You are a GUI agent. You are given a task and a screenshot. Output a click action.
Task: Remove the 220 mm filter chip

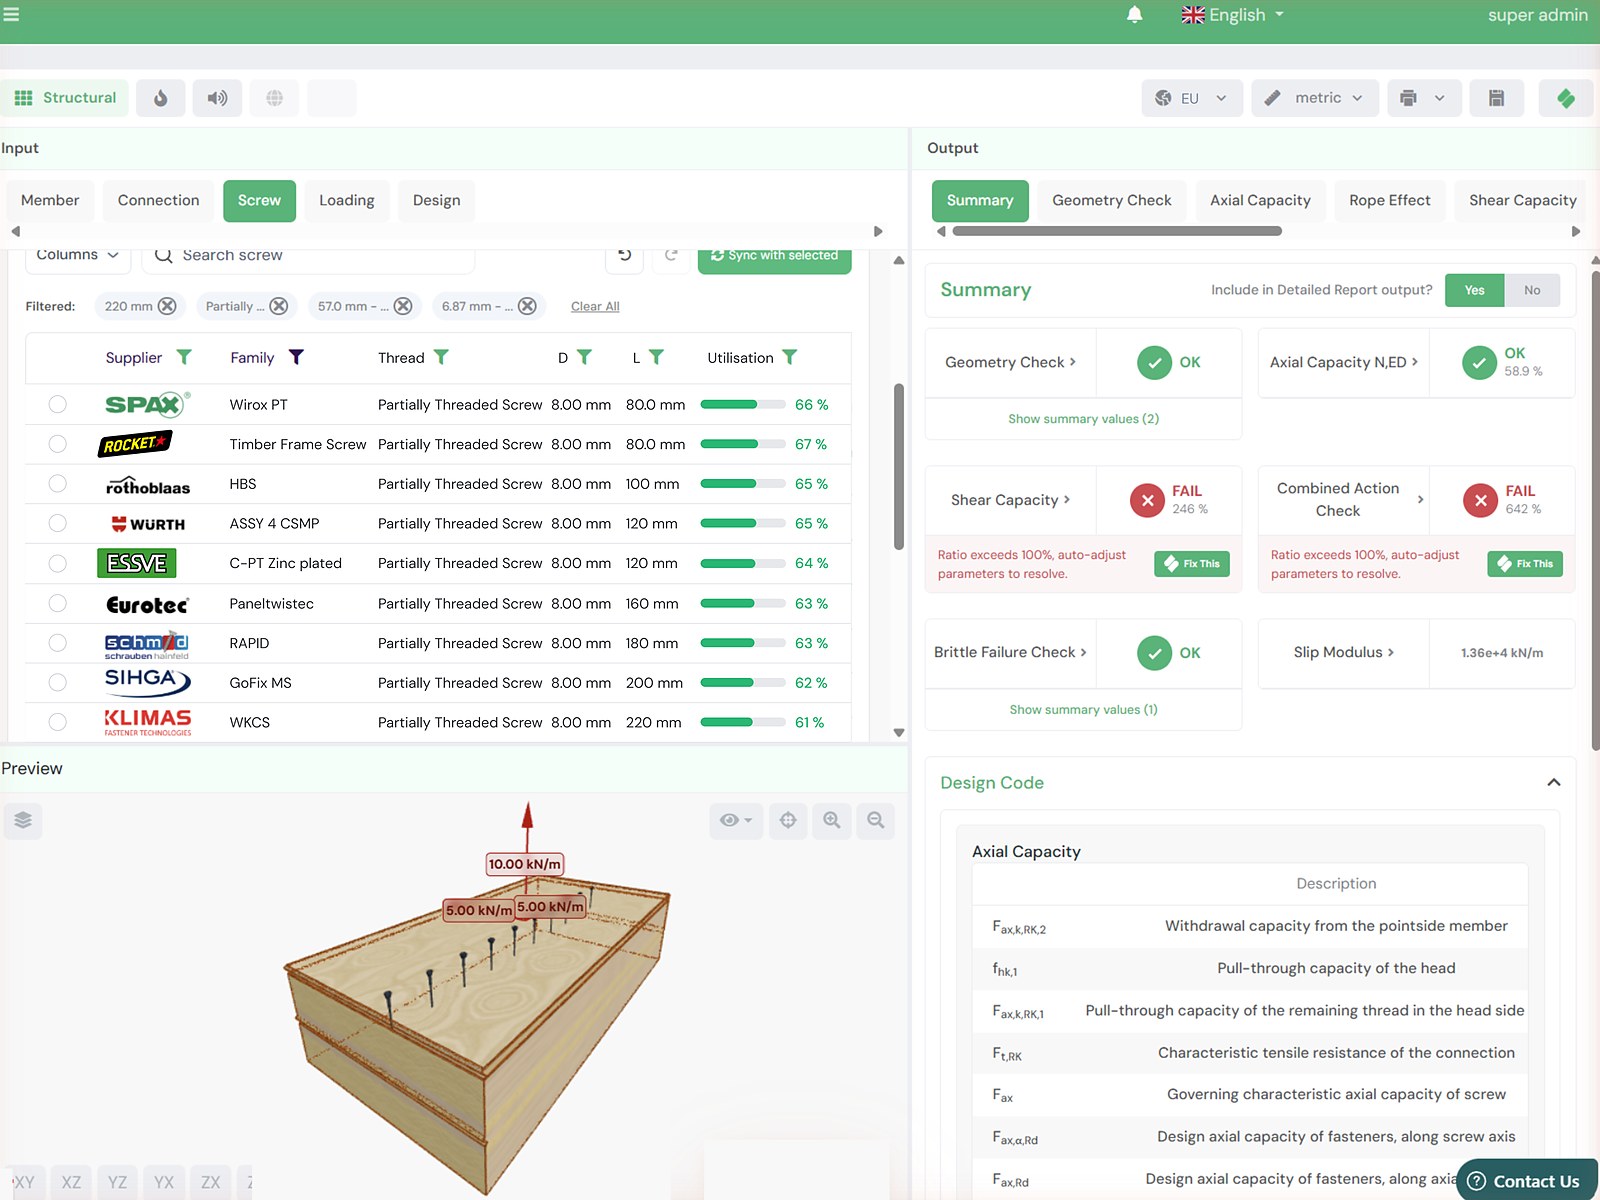[x=167, y=306]
